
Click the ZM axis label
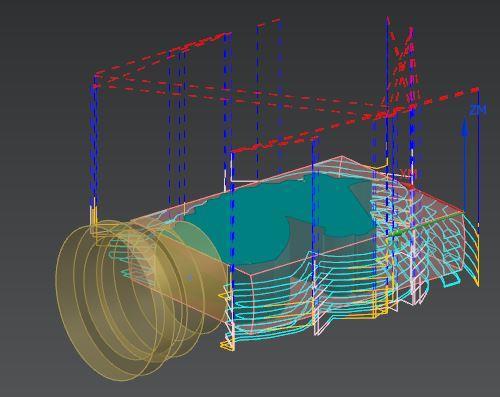[x=478, y=110]
